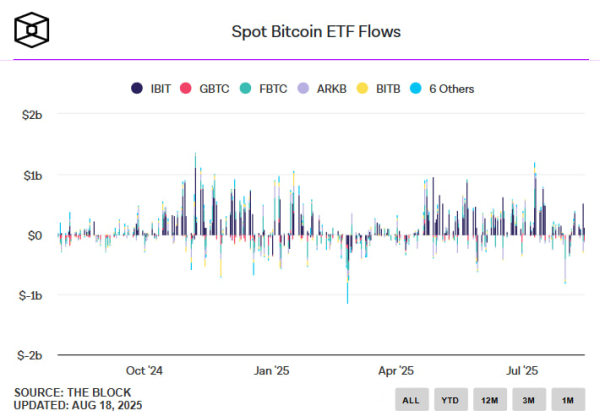
Task: Click the Spot Bitcoin ETF Flows title
Action: 316,31
